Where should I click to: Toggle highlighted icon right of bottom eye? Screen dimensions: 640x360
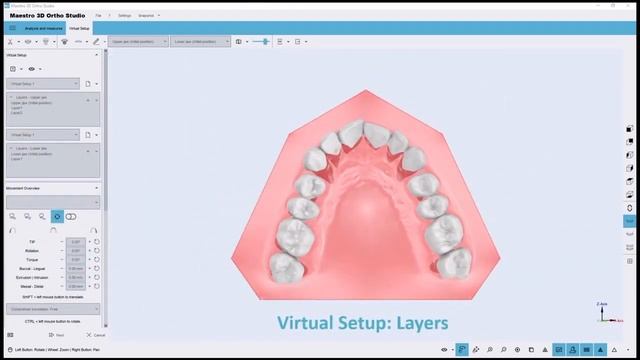[462, 349]
